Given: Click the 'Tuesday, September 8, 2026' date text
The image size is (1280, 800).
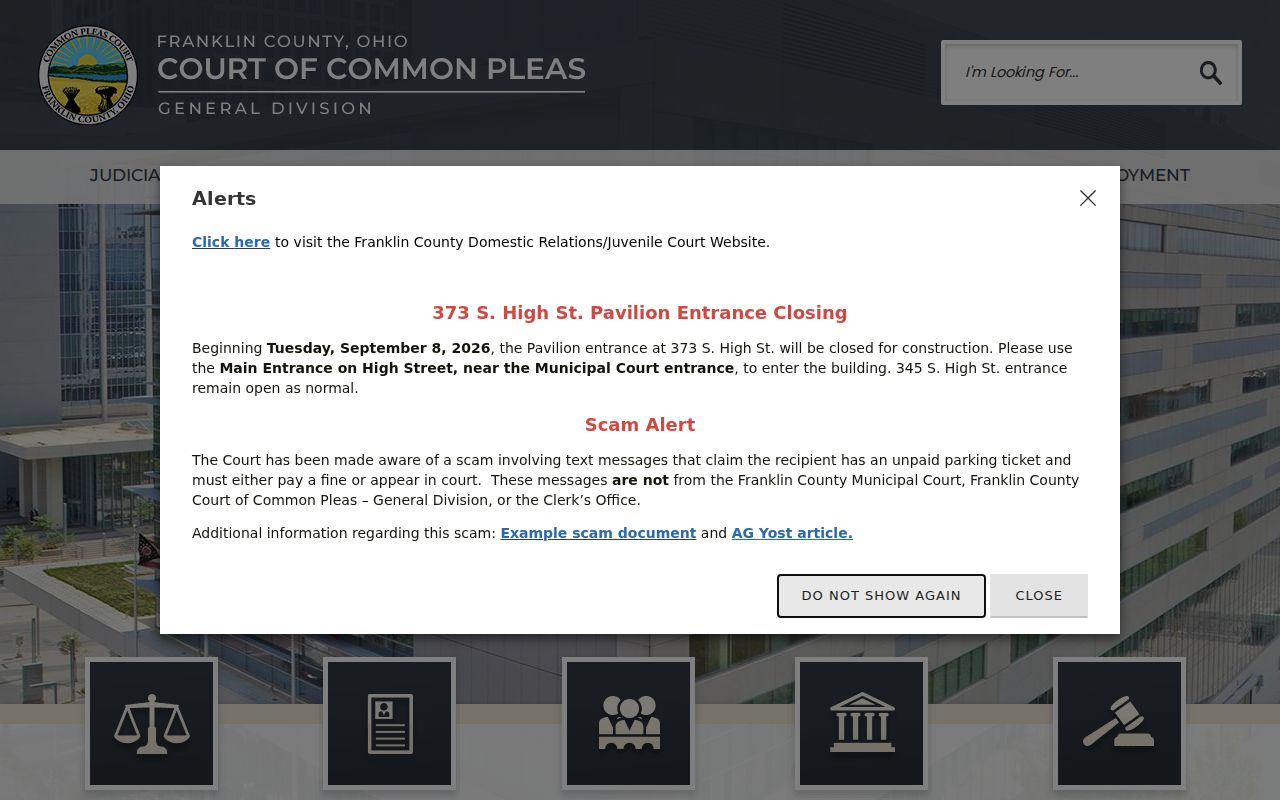Looking at the screenshot, I should tap(378, 348).
